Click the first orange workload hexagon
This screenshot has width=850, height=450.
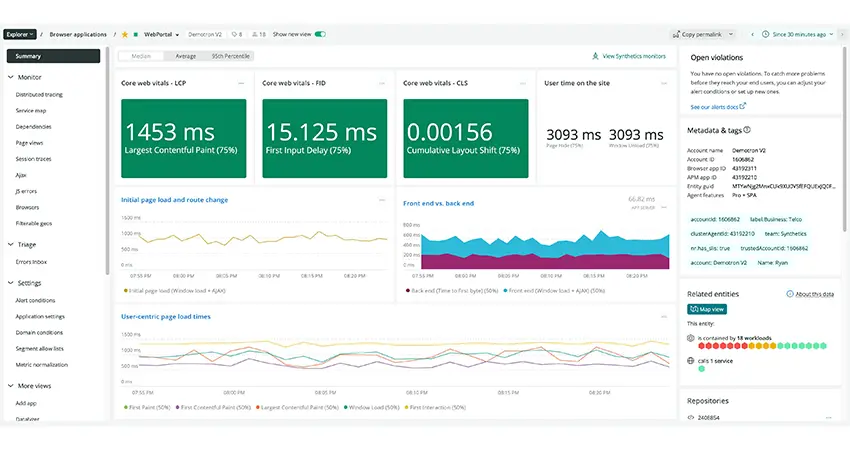coord(751,345)
